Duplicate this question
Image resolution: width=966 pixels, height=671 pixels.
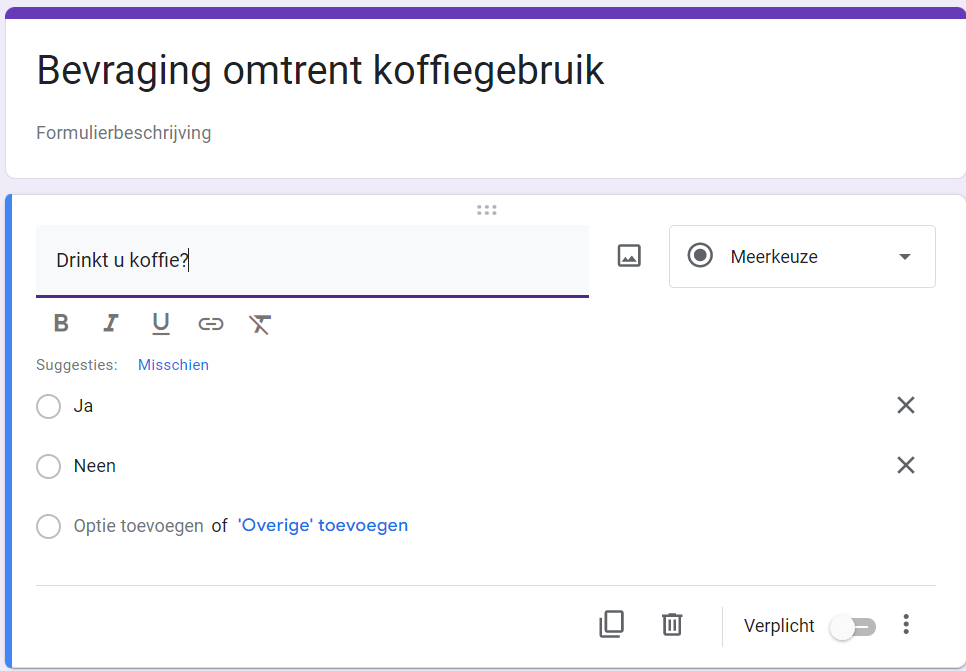611,625
